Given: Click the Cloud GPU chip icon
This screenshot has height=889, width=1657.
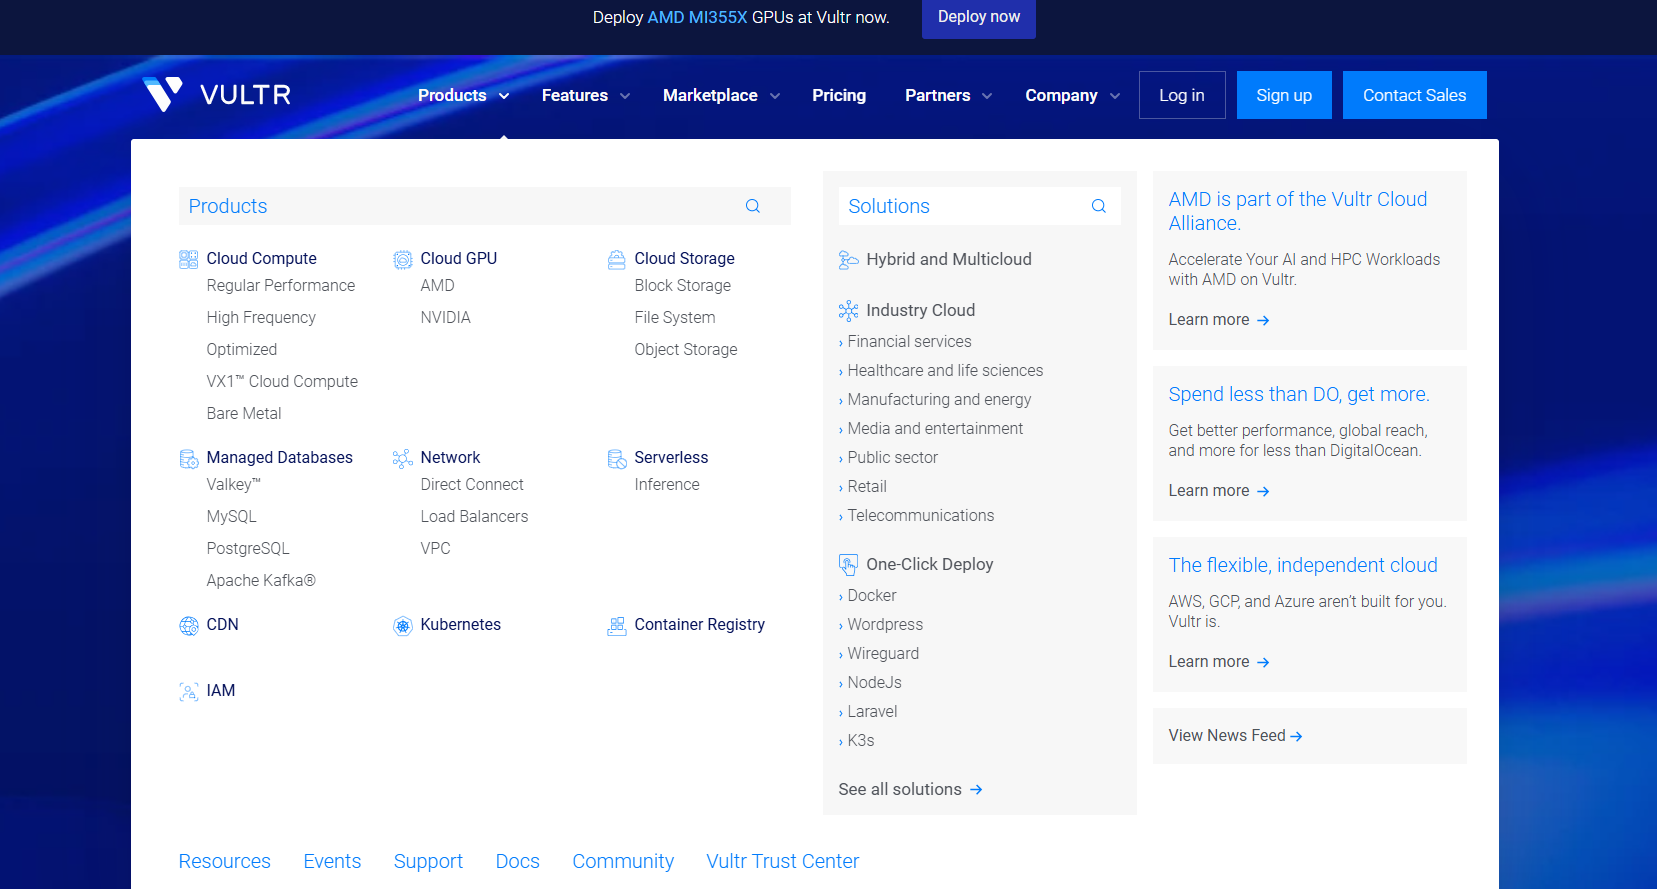Looking at the screenshot, I should [402, 260].
